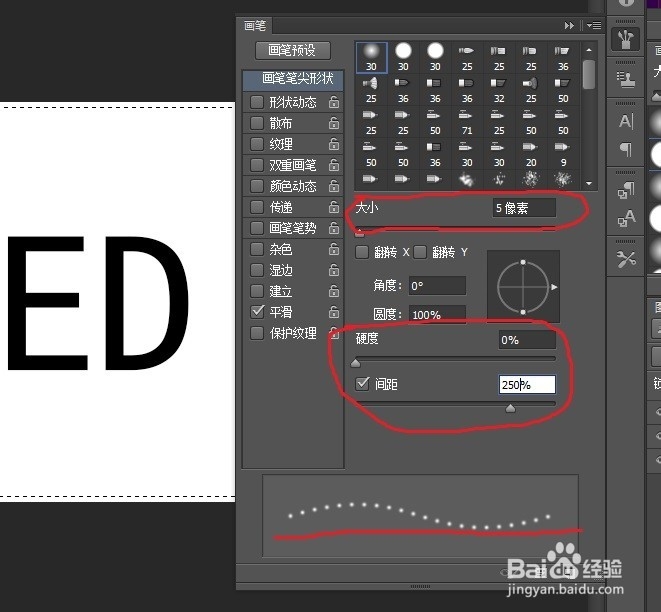This screenshot has height=612, width=661.
Task: Toggle lock for 形状动态
Action: tap(334, 102)
